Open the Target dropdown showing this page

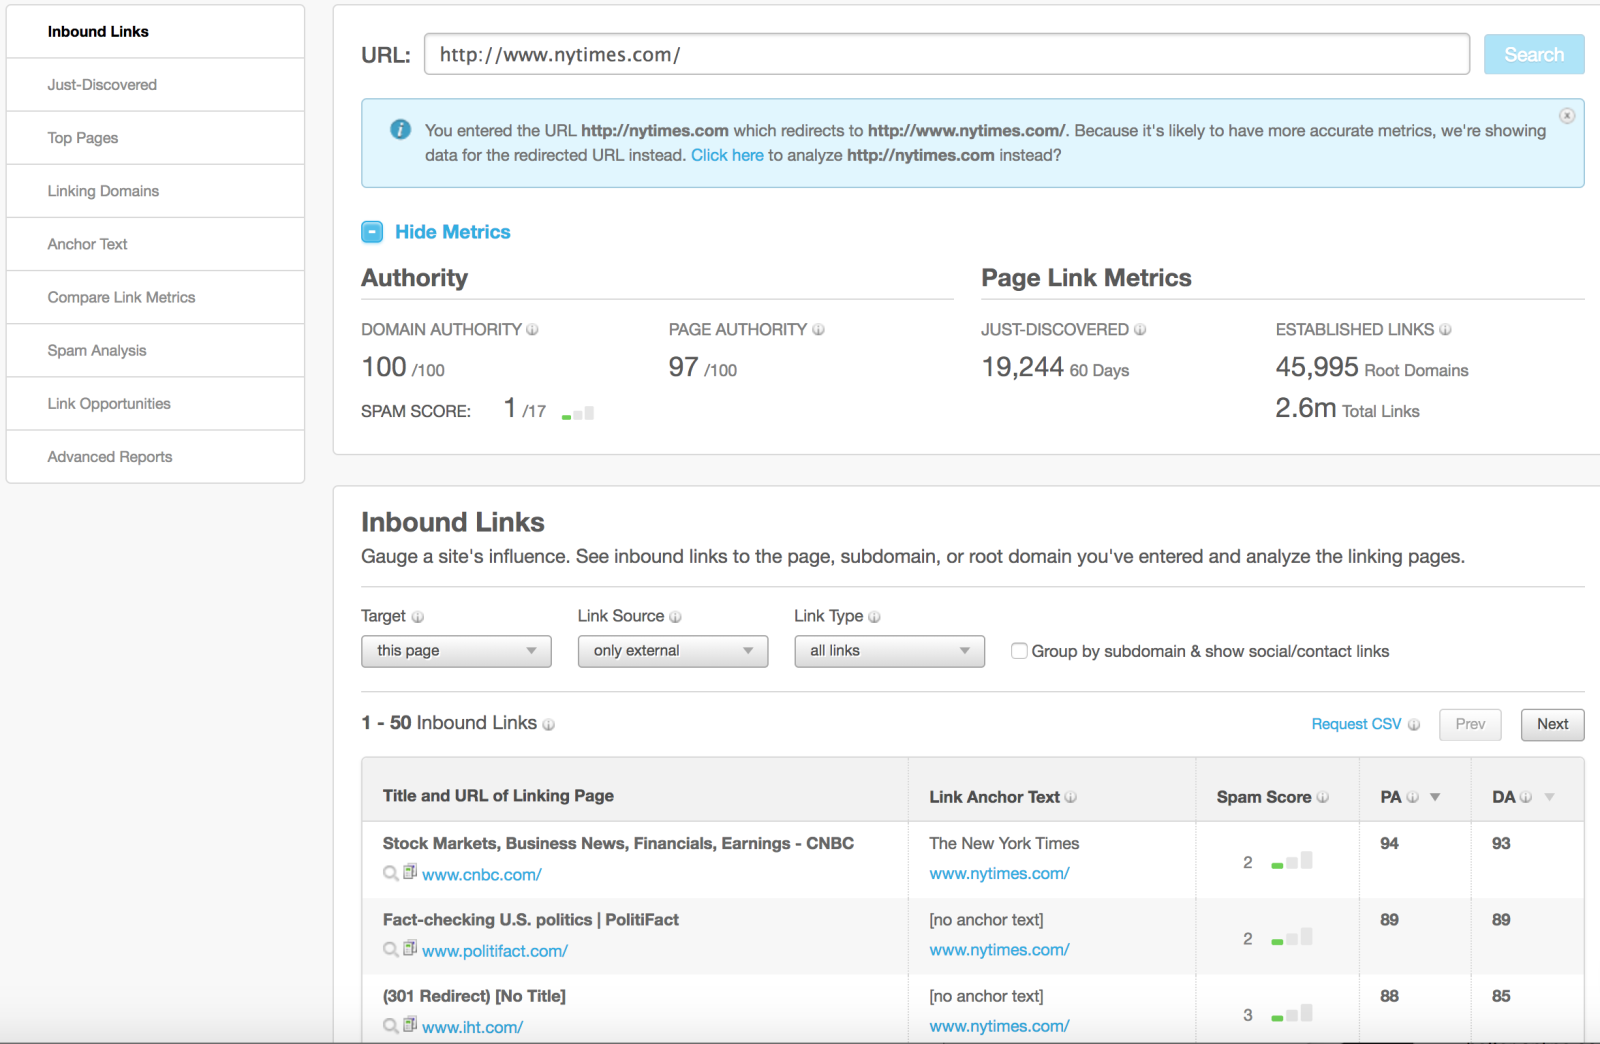click(456, 651)
